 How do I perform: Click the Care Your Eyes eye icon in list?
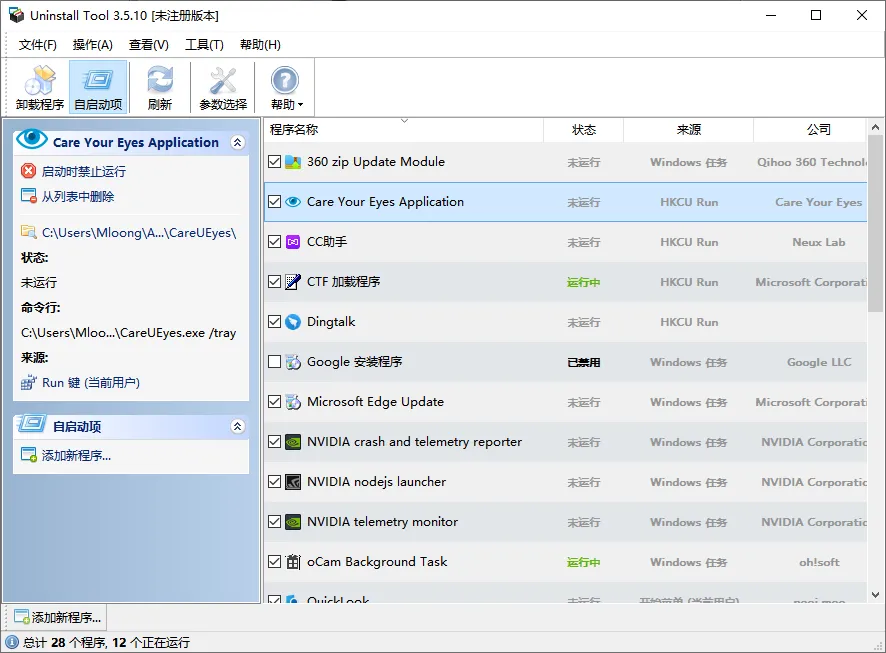pyautogui.click(x=293, y=202)
